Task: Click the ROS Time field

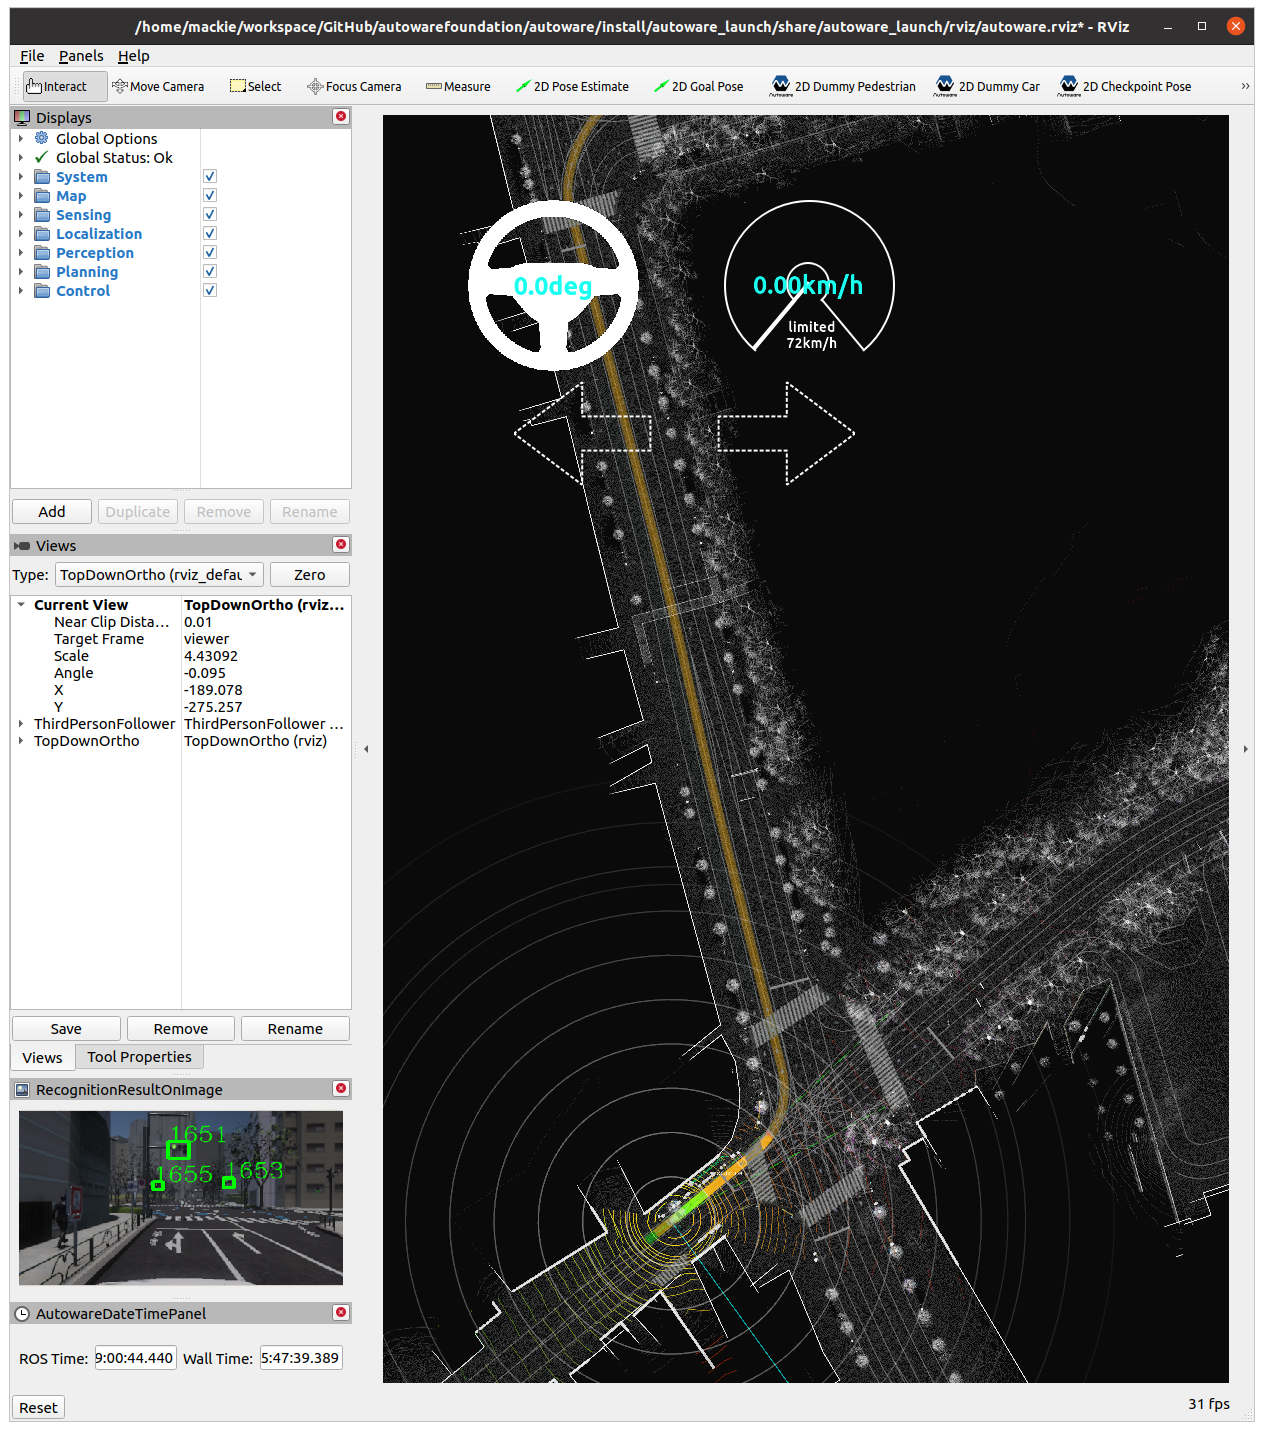Action: (x=134, y=1358)
